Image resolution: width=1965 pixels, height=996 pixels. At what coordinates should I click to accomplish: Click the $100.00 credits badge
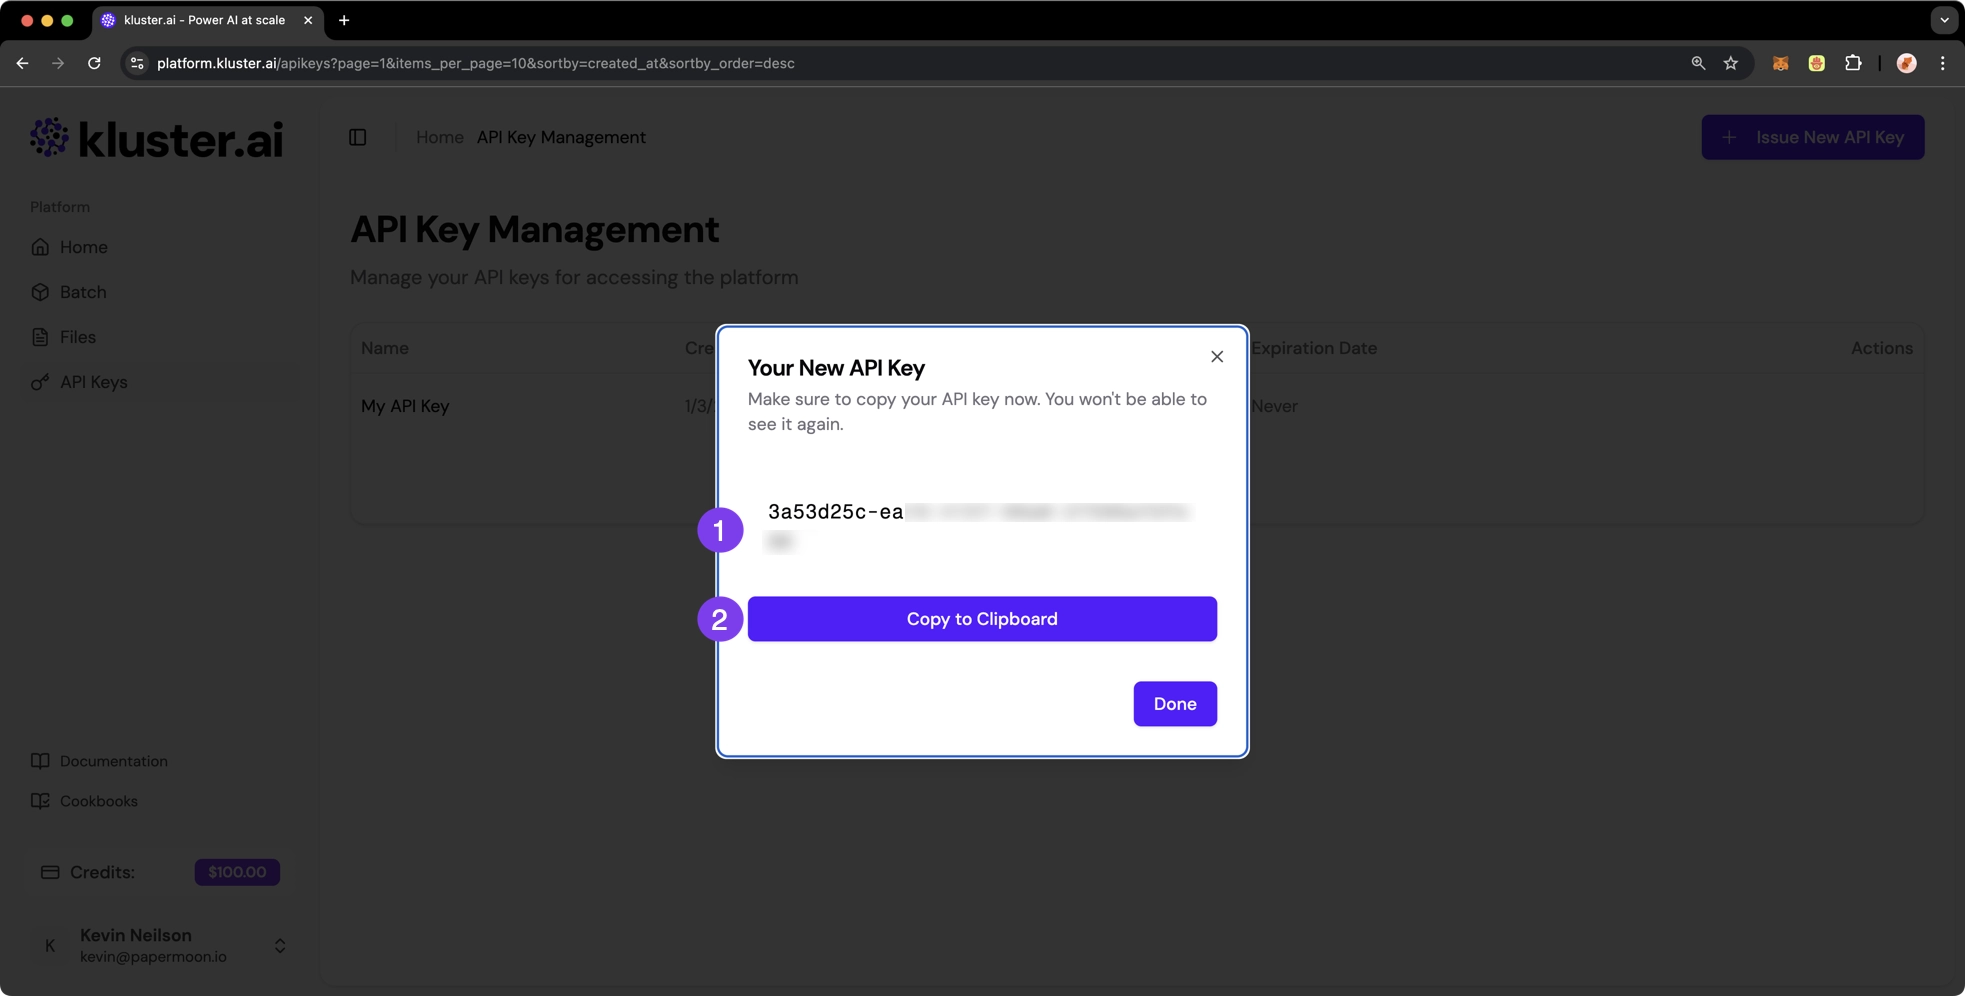point(237,872)
